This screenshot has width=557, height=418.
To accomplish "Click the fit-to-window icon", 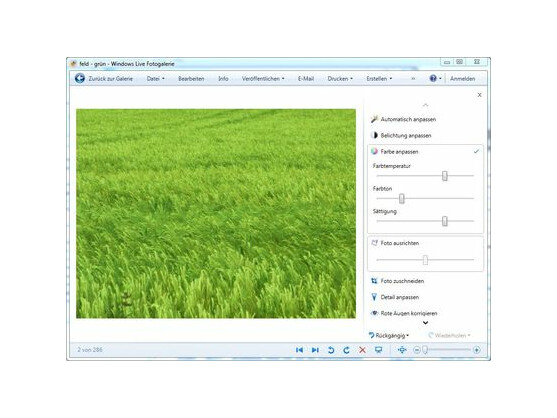I will click(x=402, y=350).
